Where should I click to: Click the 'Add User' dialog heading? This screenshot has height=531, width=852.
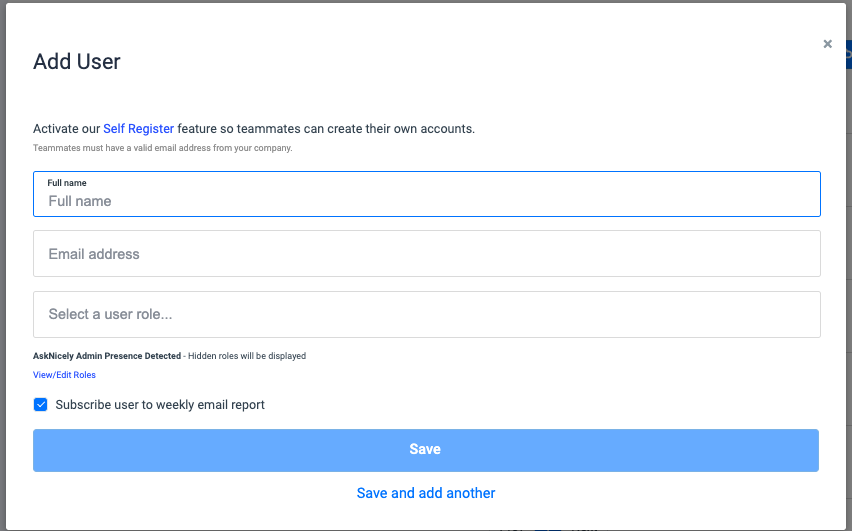[x=77, y=62]
